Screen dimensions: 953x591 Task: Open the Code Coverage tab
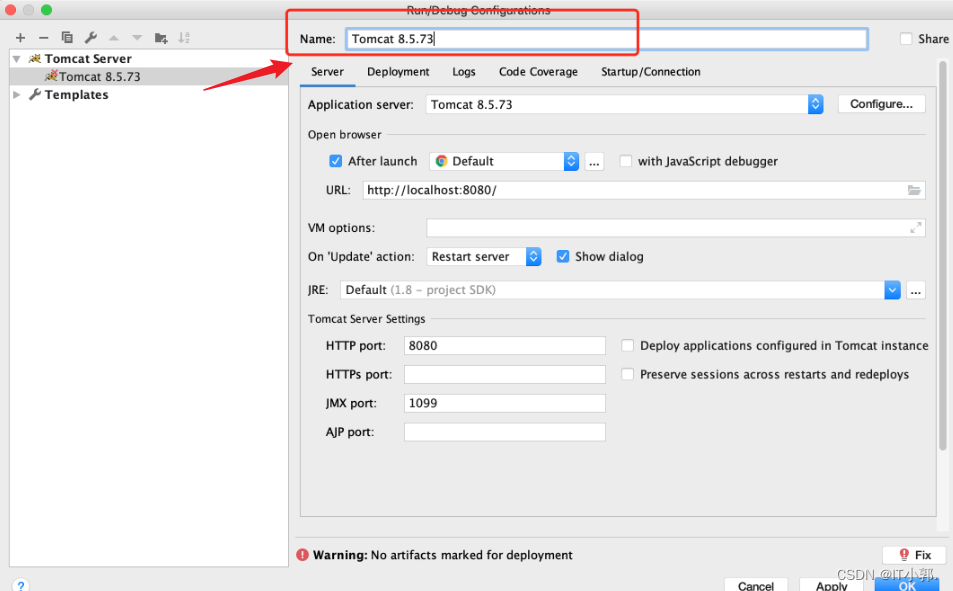pos(538,72)
